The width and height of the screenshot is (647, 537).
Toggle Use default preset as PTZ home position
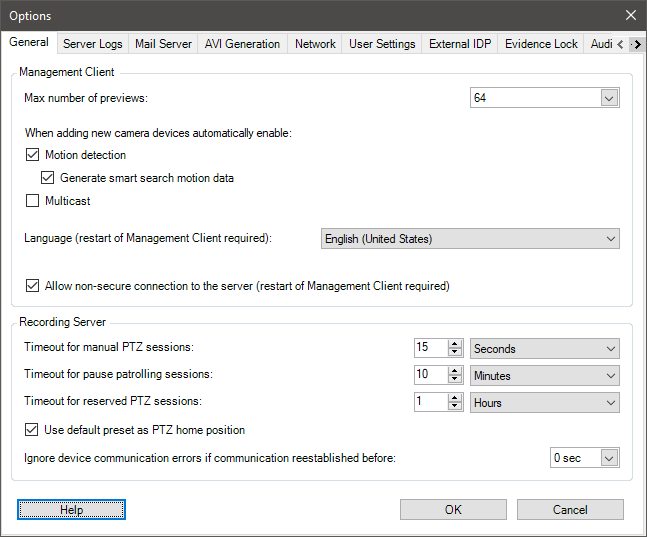33,430
